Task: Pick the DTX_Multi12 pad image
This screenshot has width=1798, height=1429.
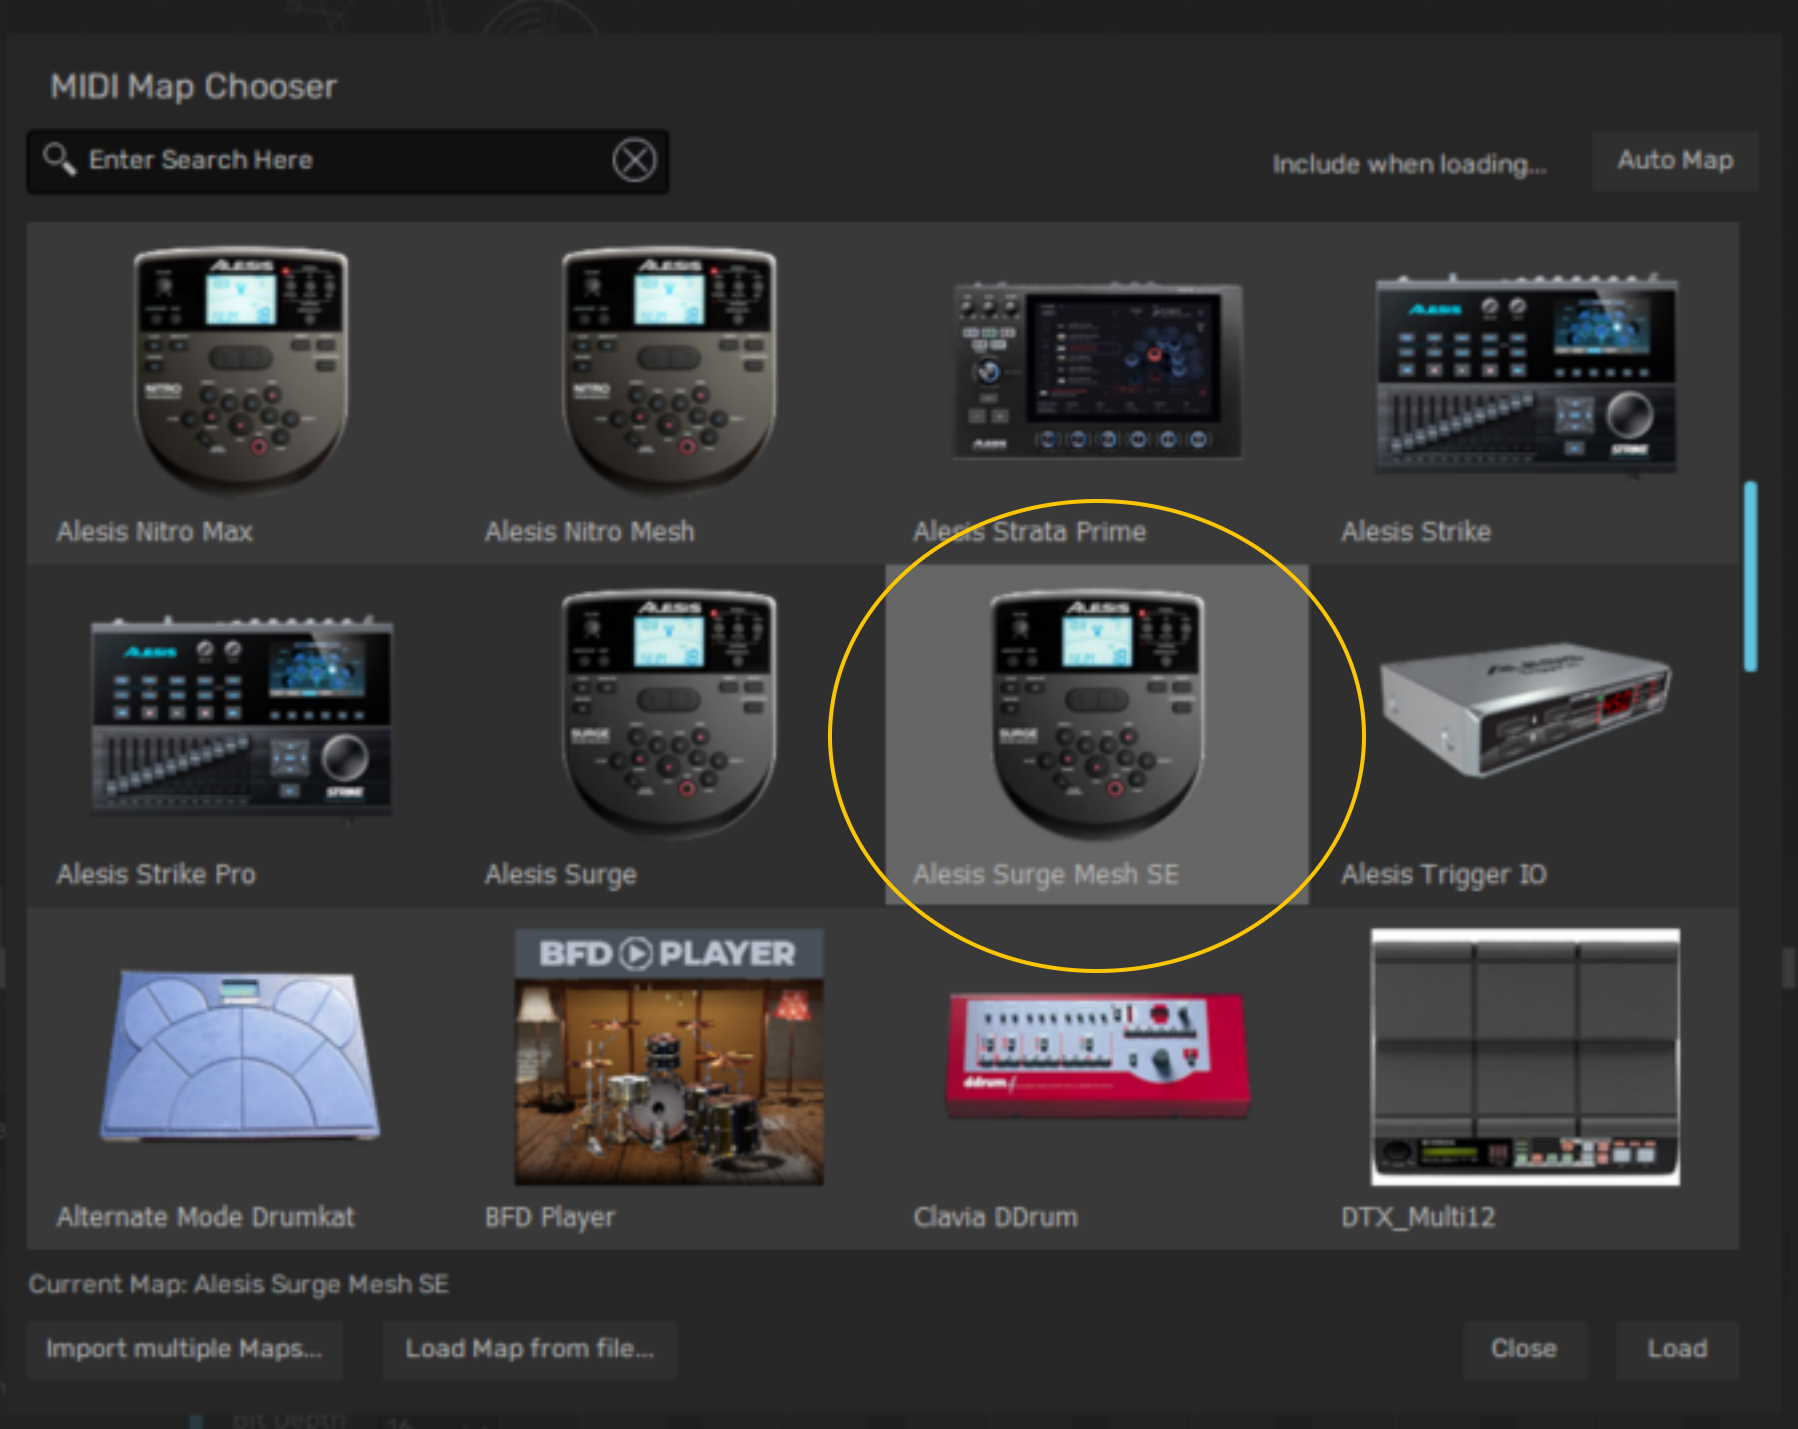Action: point(1526,1057)
